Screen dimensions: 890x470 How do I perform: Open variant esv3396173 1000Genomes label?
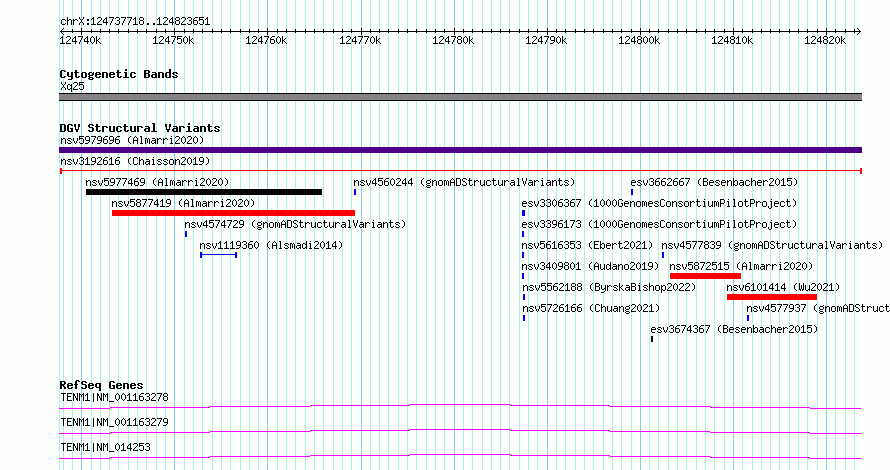pos(659,224)
